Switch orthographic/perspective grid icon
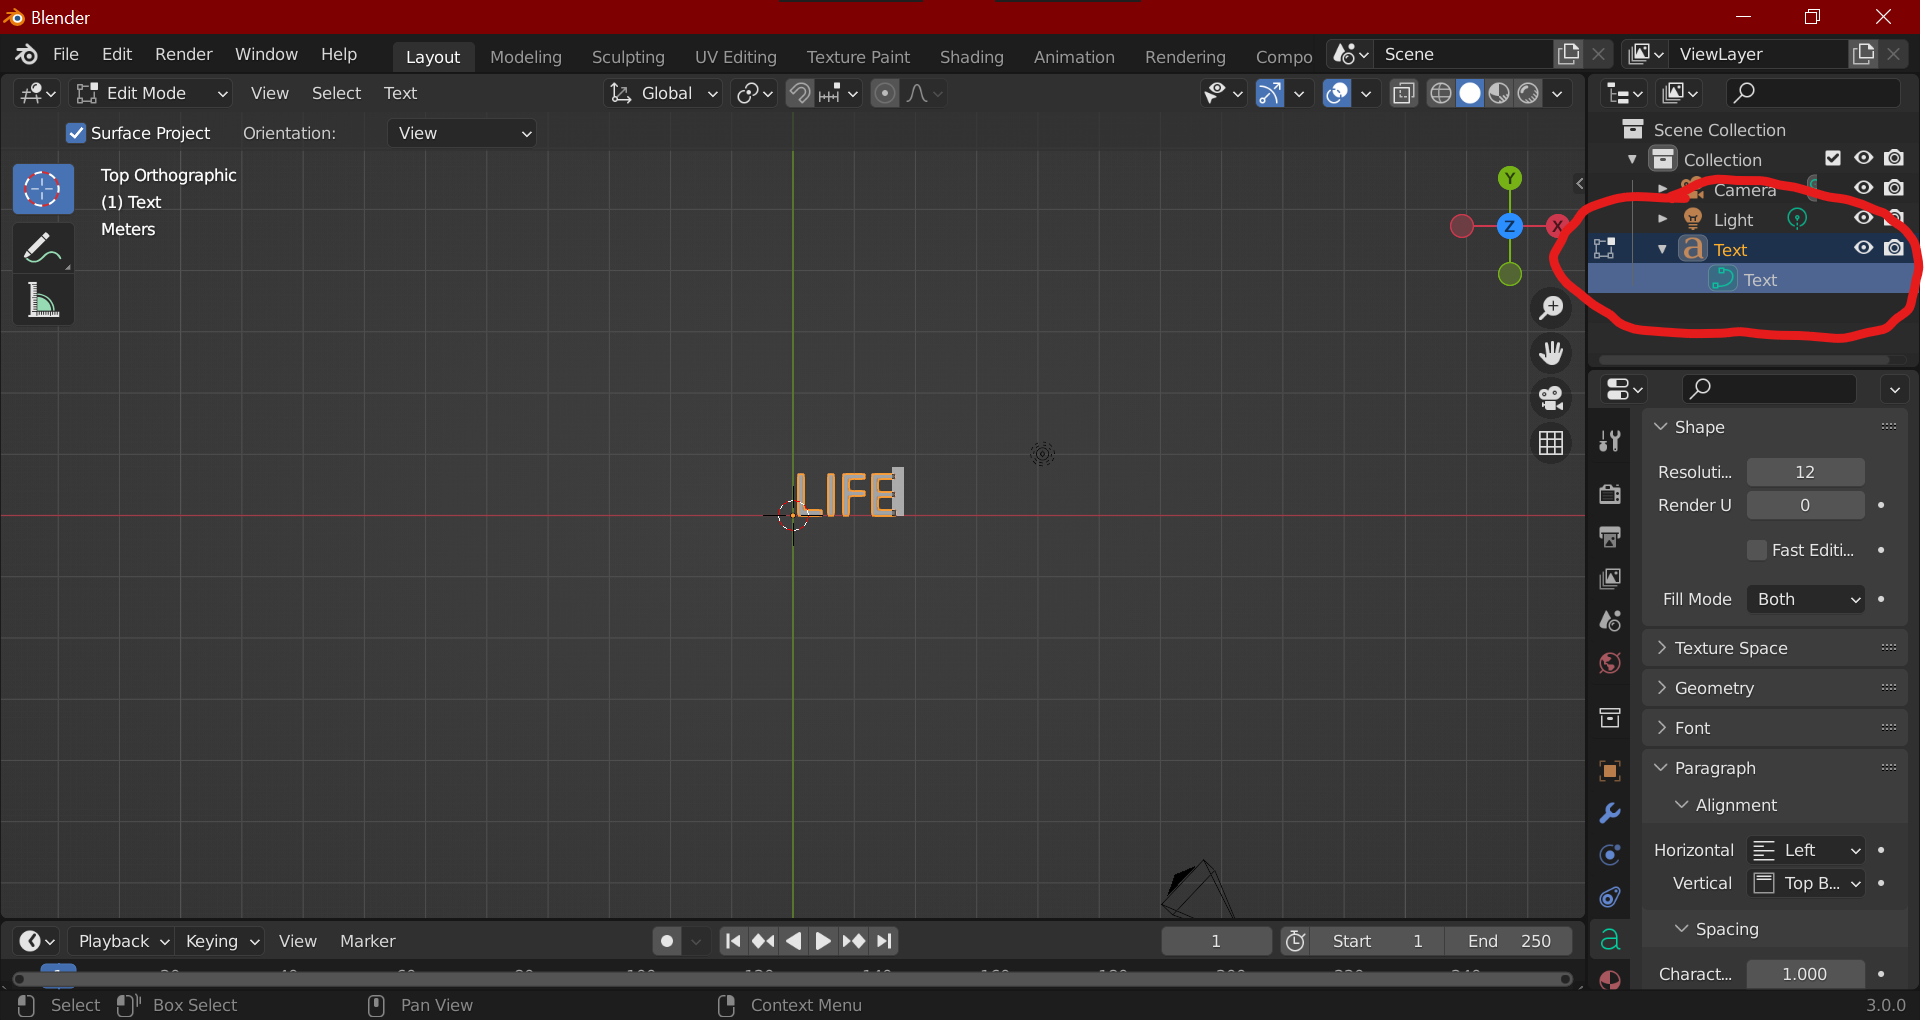Image resolution: width=1925 pixels, height=1020 pixels. [x=1551, y=443]
